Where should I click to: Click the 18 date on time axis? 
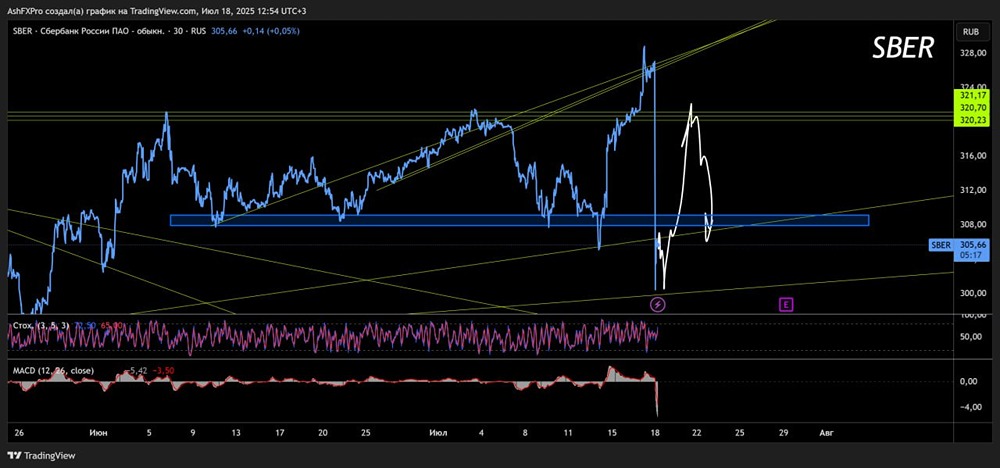point(656,433)
